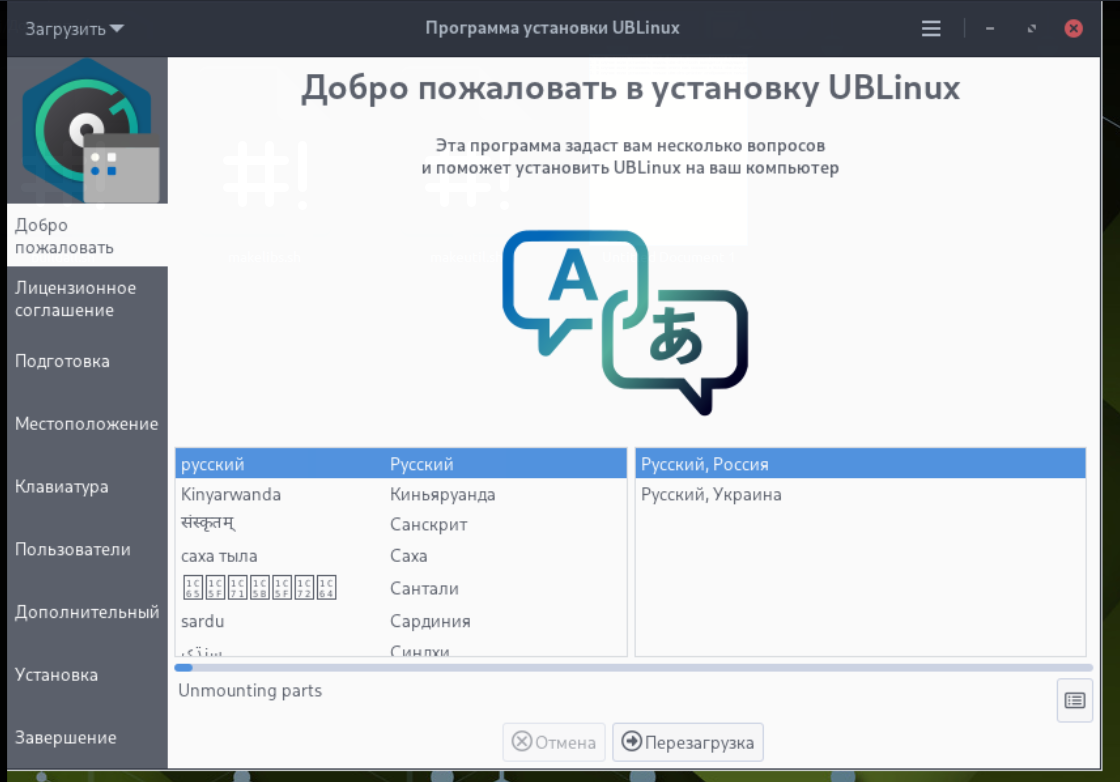The width and height of the screenshot is (1120, 782).
Task: Choose the Санскрит language row
Action: pyautogui.click(x=401, y=525)
